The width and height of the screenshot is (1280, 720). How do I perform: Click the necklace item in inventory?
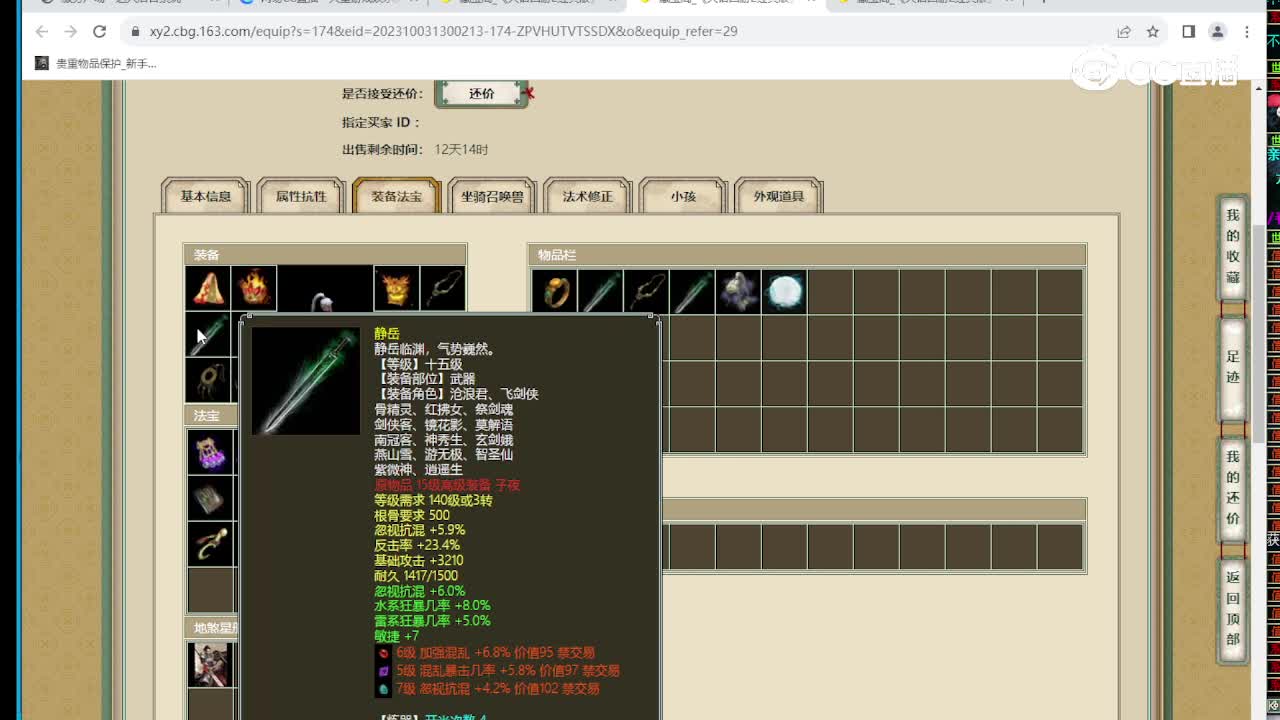coord(646,292)
